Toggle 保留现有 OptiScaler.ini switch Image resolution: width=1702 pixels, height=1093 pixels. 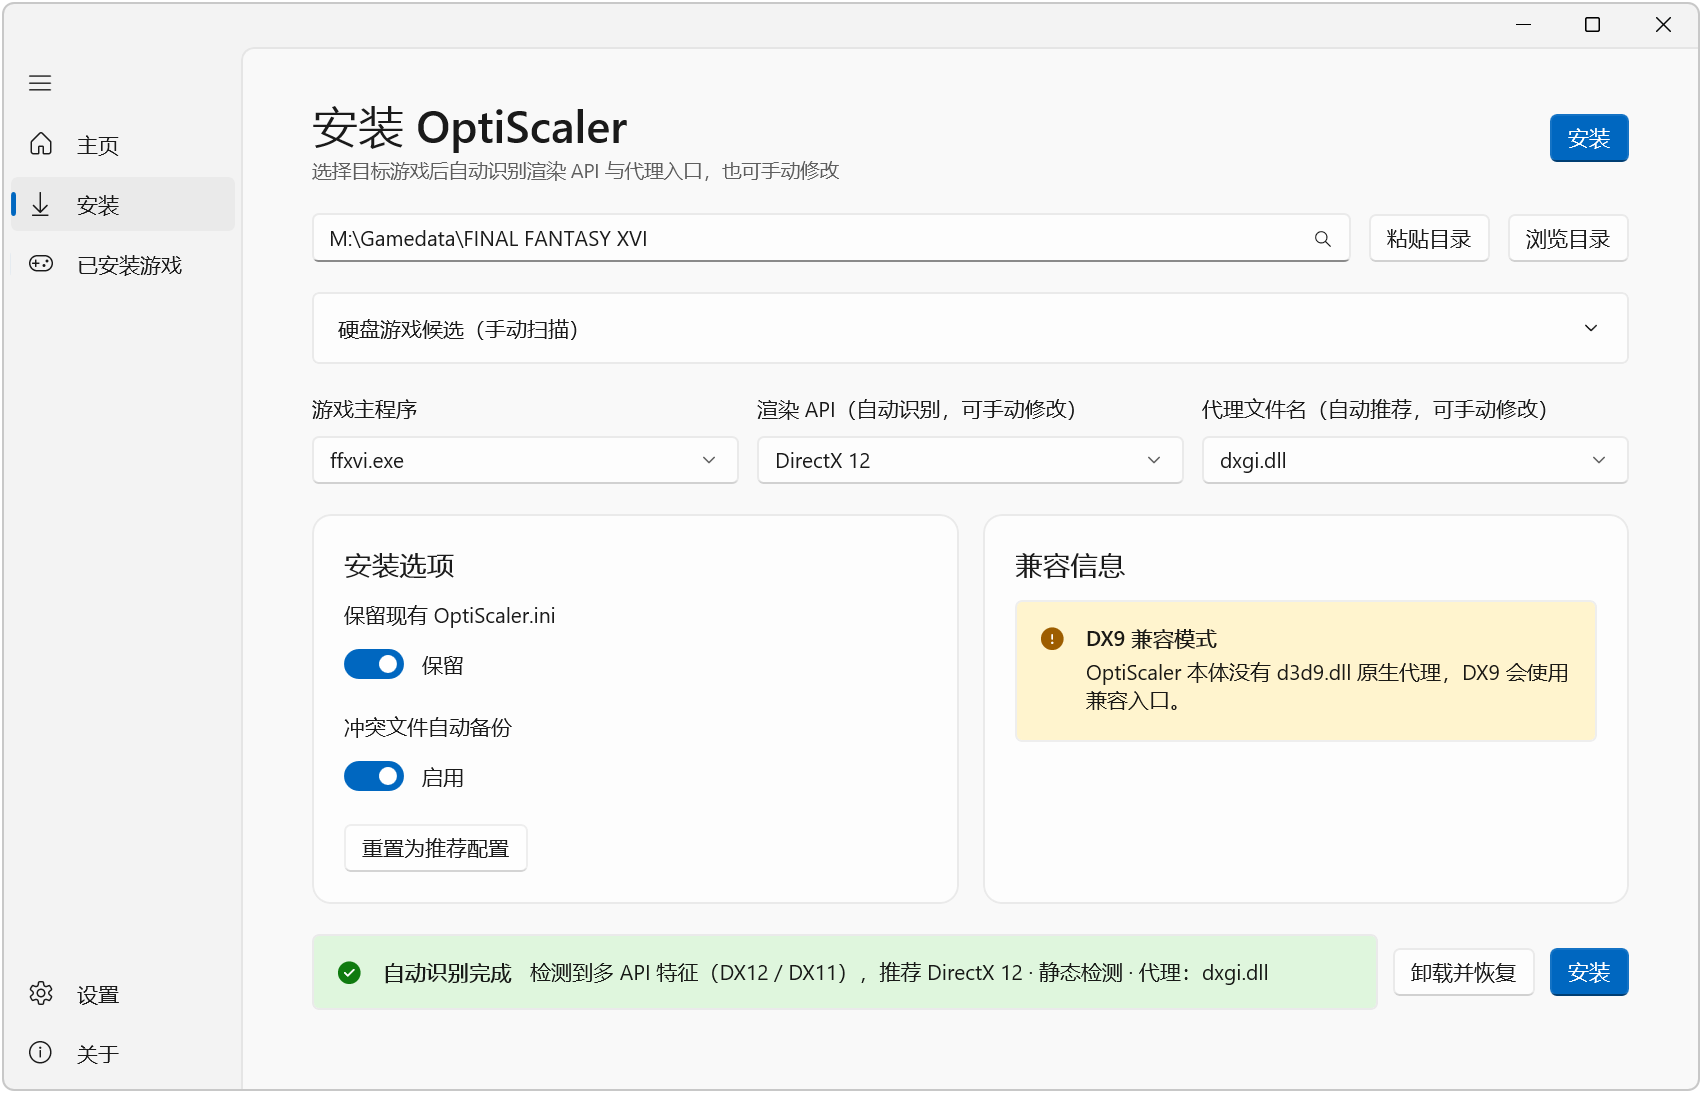coord(374,664)
